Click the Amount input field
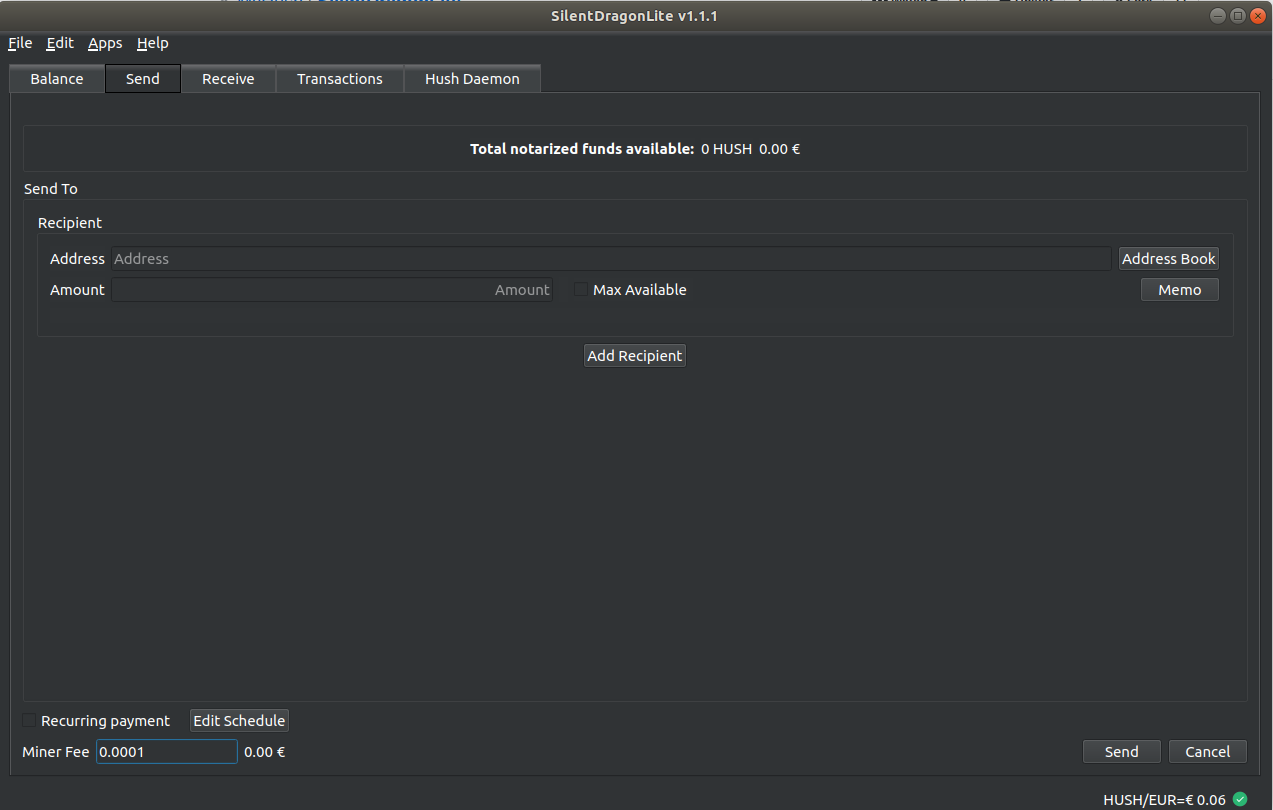The height and width of the screenshot is (810, 1273). 332,290
